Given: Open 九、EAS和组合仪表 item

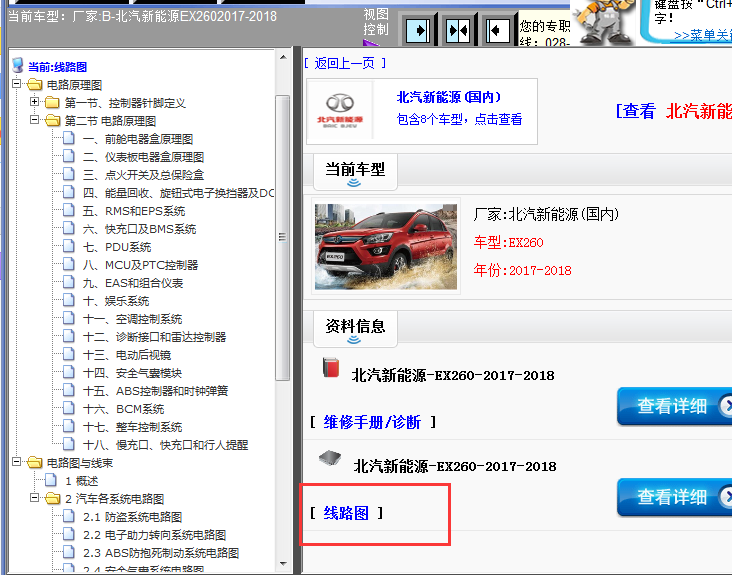Looking at the screenshot, I should tap(133, 283).
